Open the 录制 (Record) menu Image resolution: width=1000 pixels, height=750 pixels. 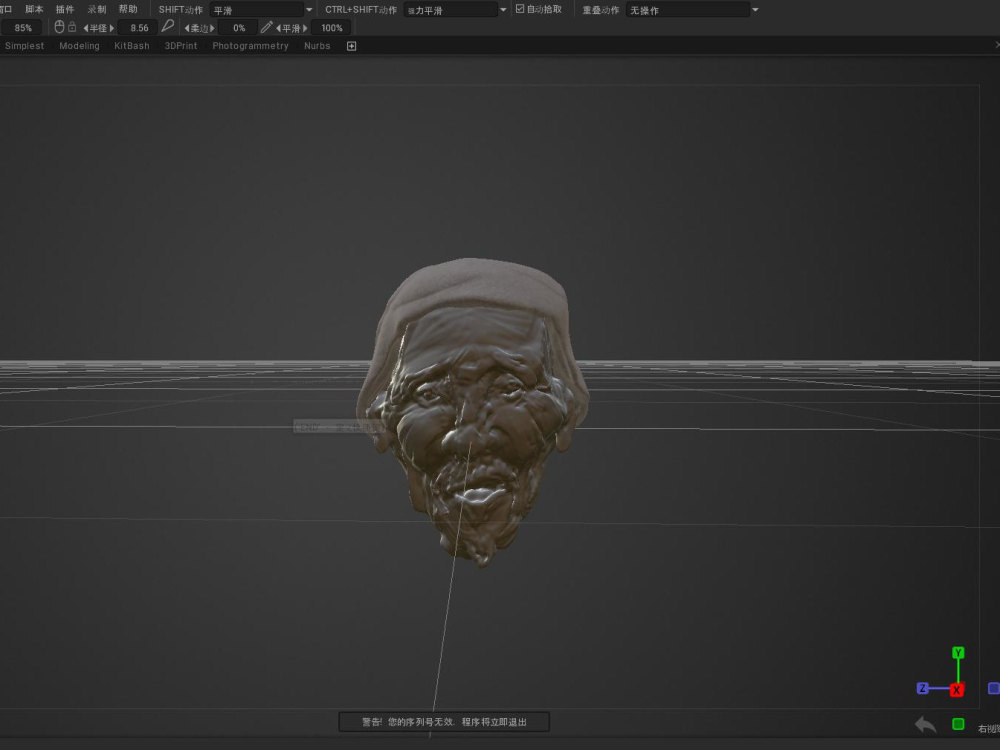tap(97, 9)
